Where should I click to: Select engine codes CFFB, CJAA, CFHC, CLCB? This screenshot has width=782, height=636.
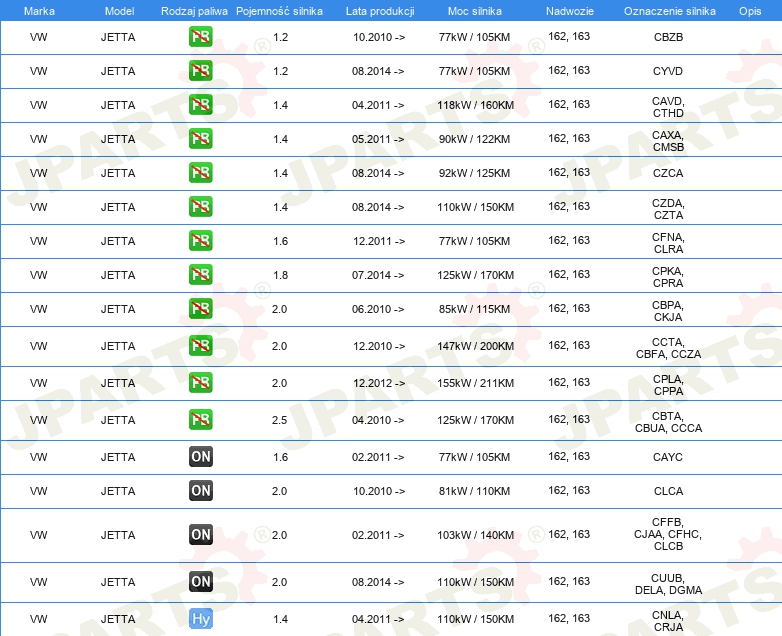tap(668, 534)
